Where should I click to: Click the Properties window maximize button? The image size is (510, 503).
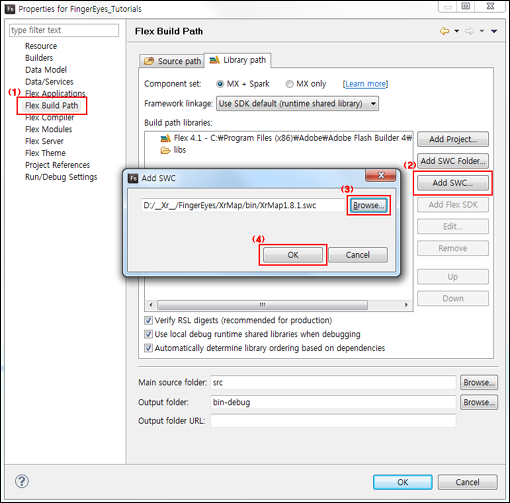[466, 6]
